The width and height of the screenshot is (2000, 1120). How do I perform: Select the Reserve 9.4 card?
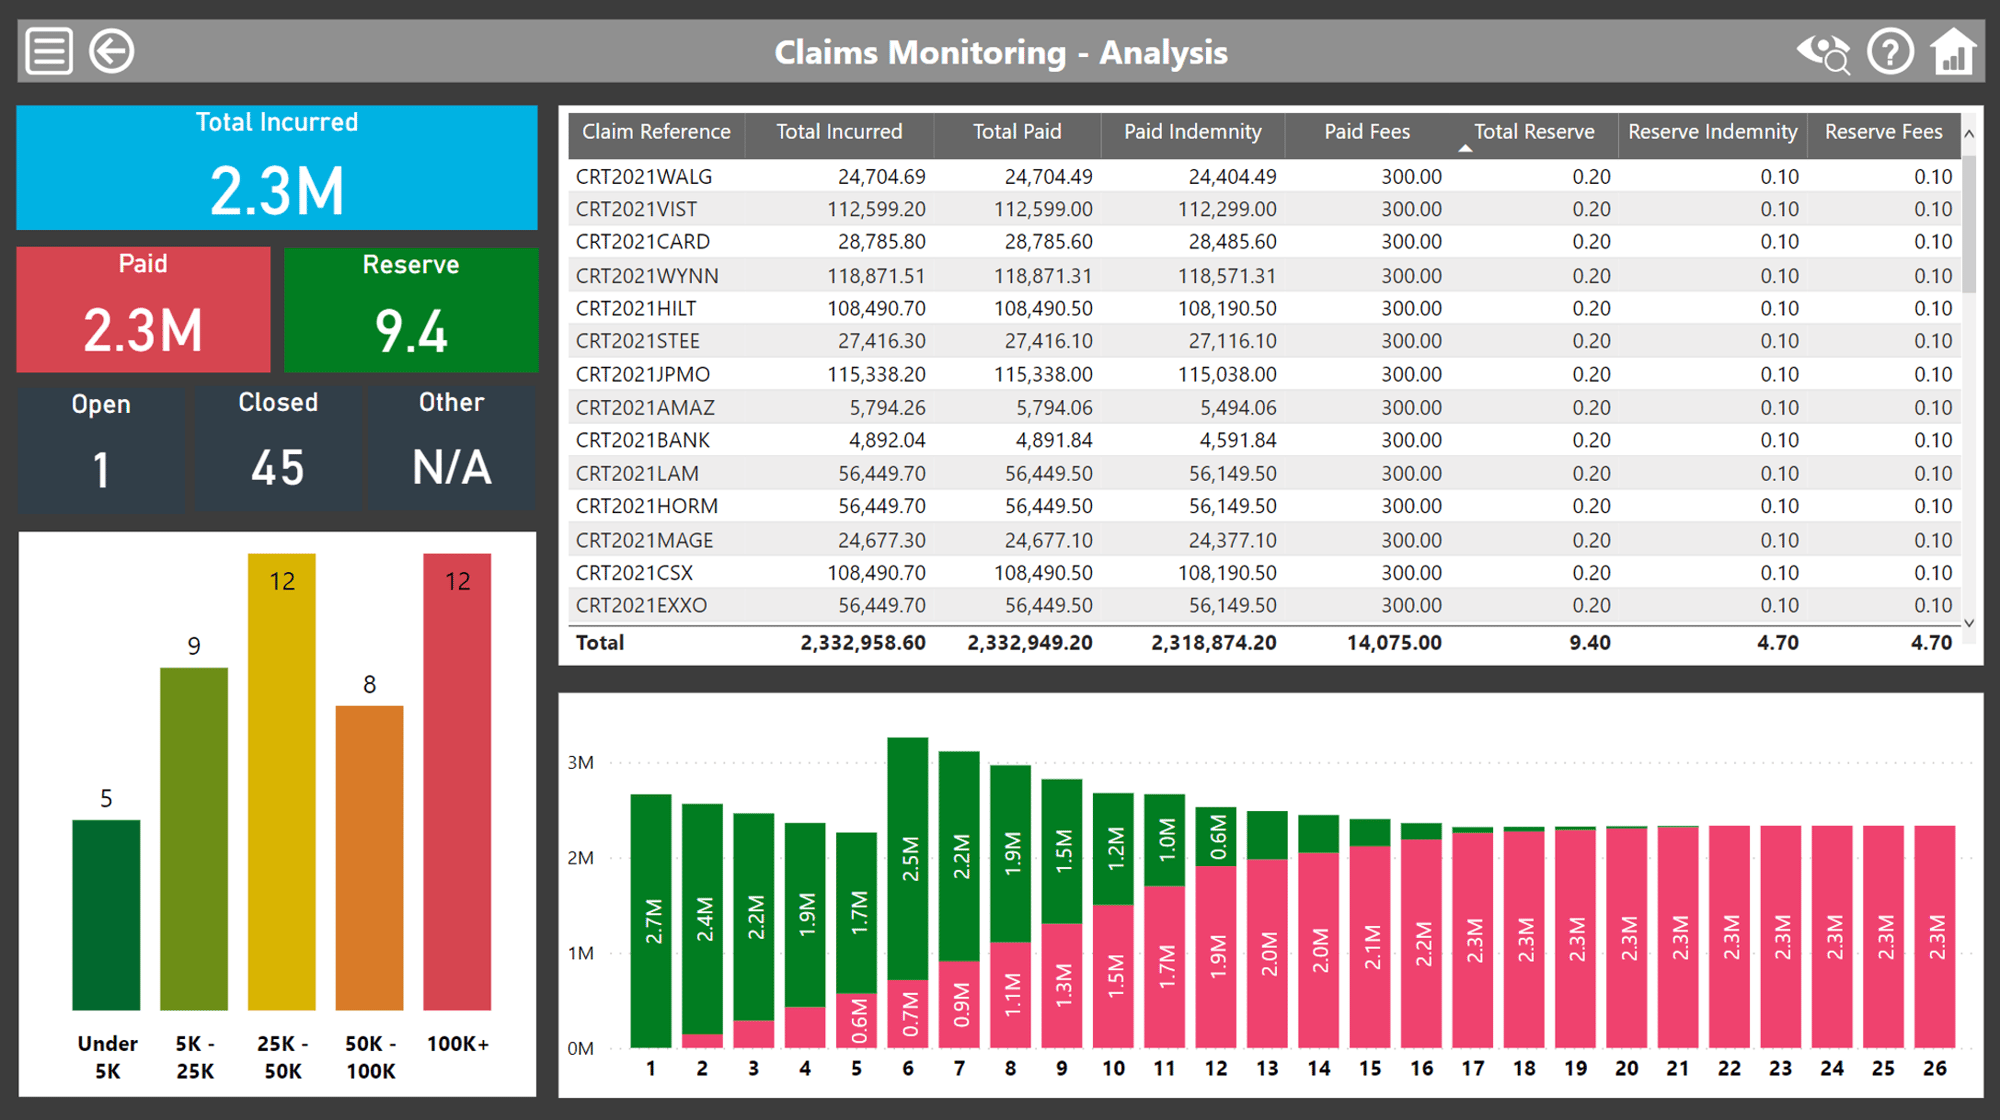[x=411, y=309]
